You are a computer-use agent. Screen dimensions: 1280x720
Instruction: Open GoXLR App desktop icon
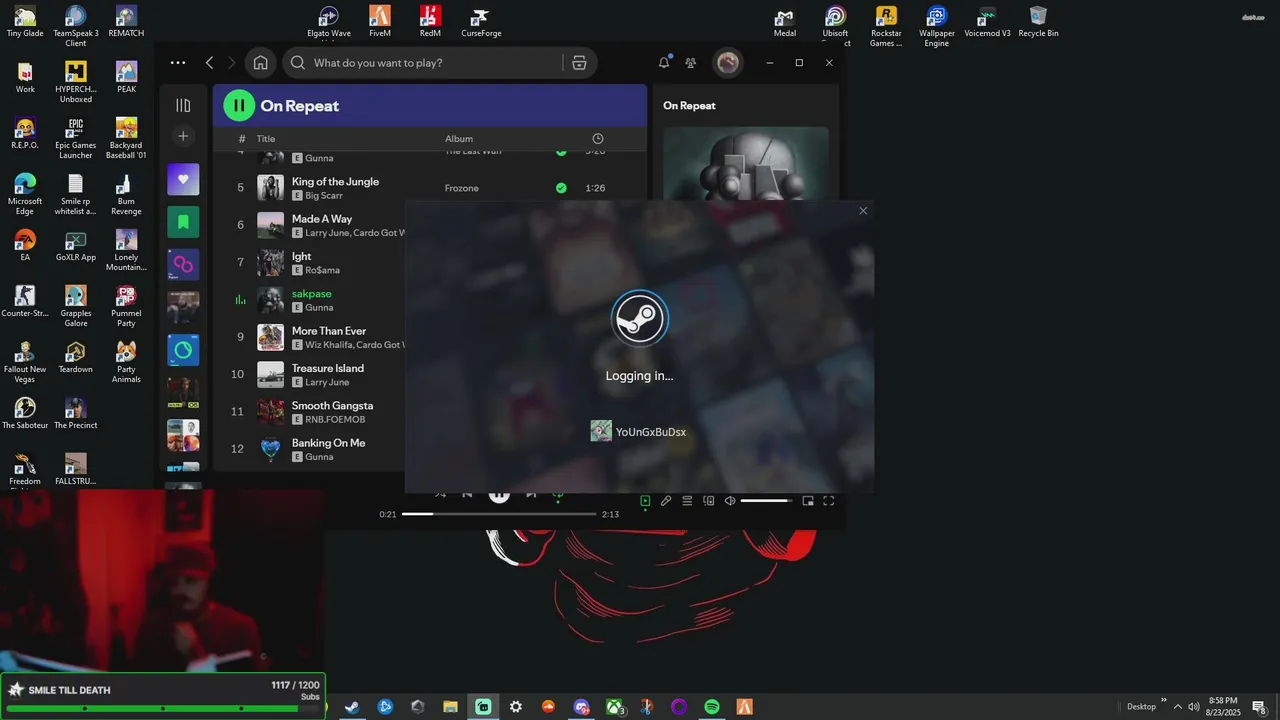(x=75, y=245)
